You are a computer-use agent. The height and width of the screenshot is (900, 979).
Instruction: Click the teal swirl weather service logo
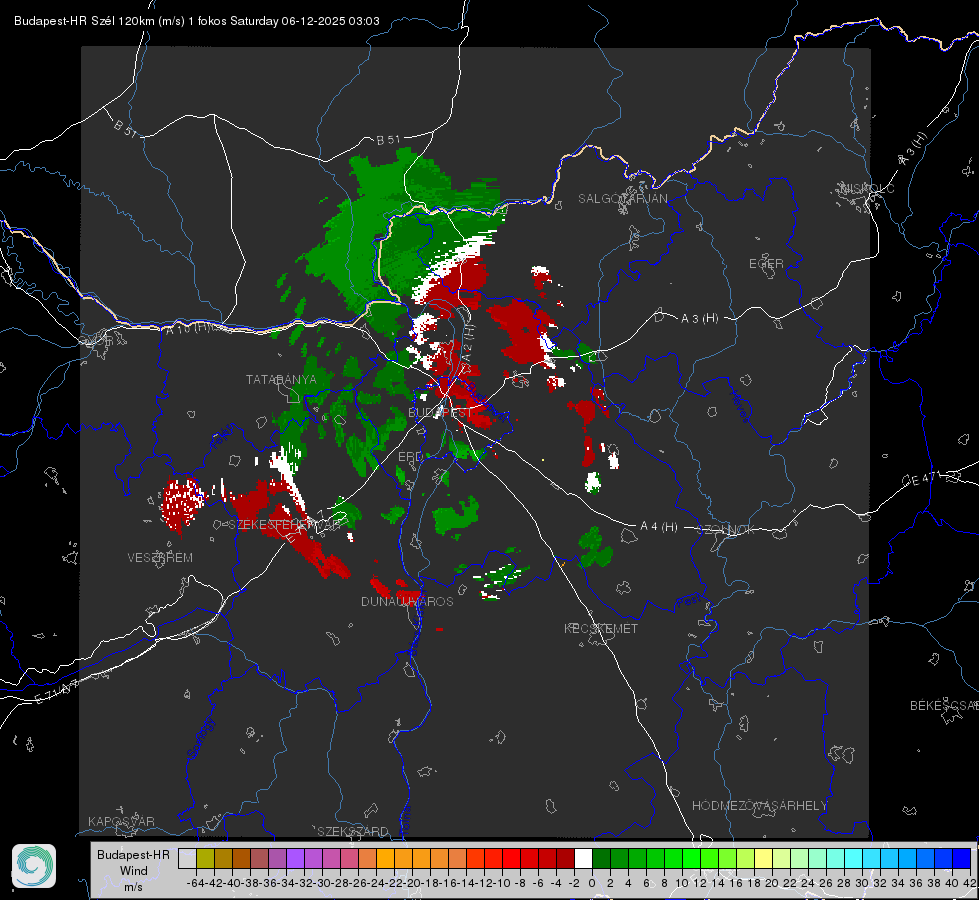click(34, 866)
